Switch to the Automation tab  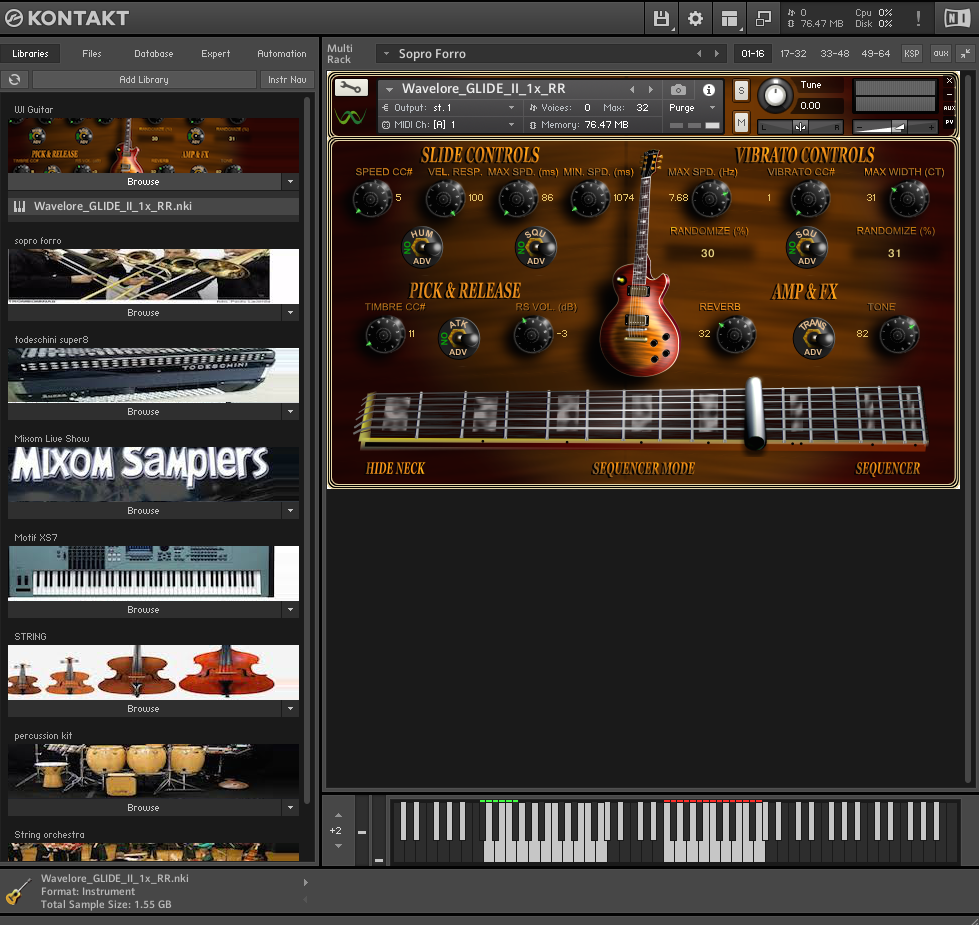(282, 54)
